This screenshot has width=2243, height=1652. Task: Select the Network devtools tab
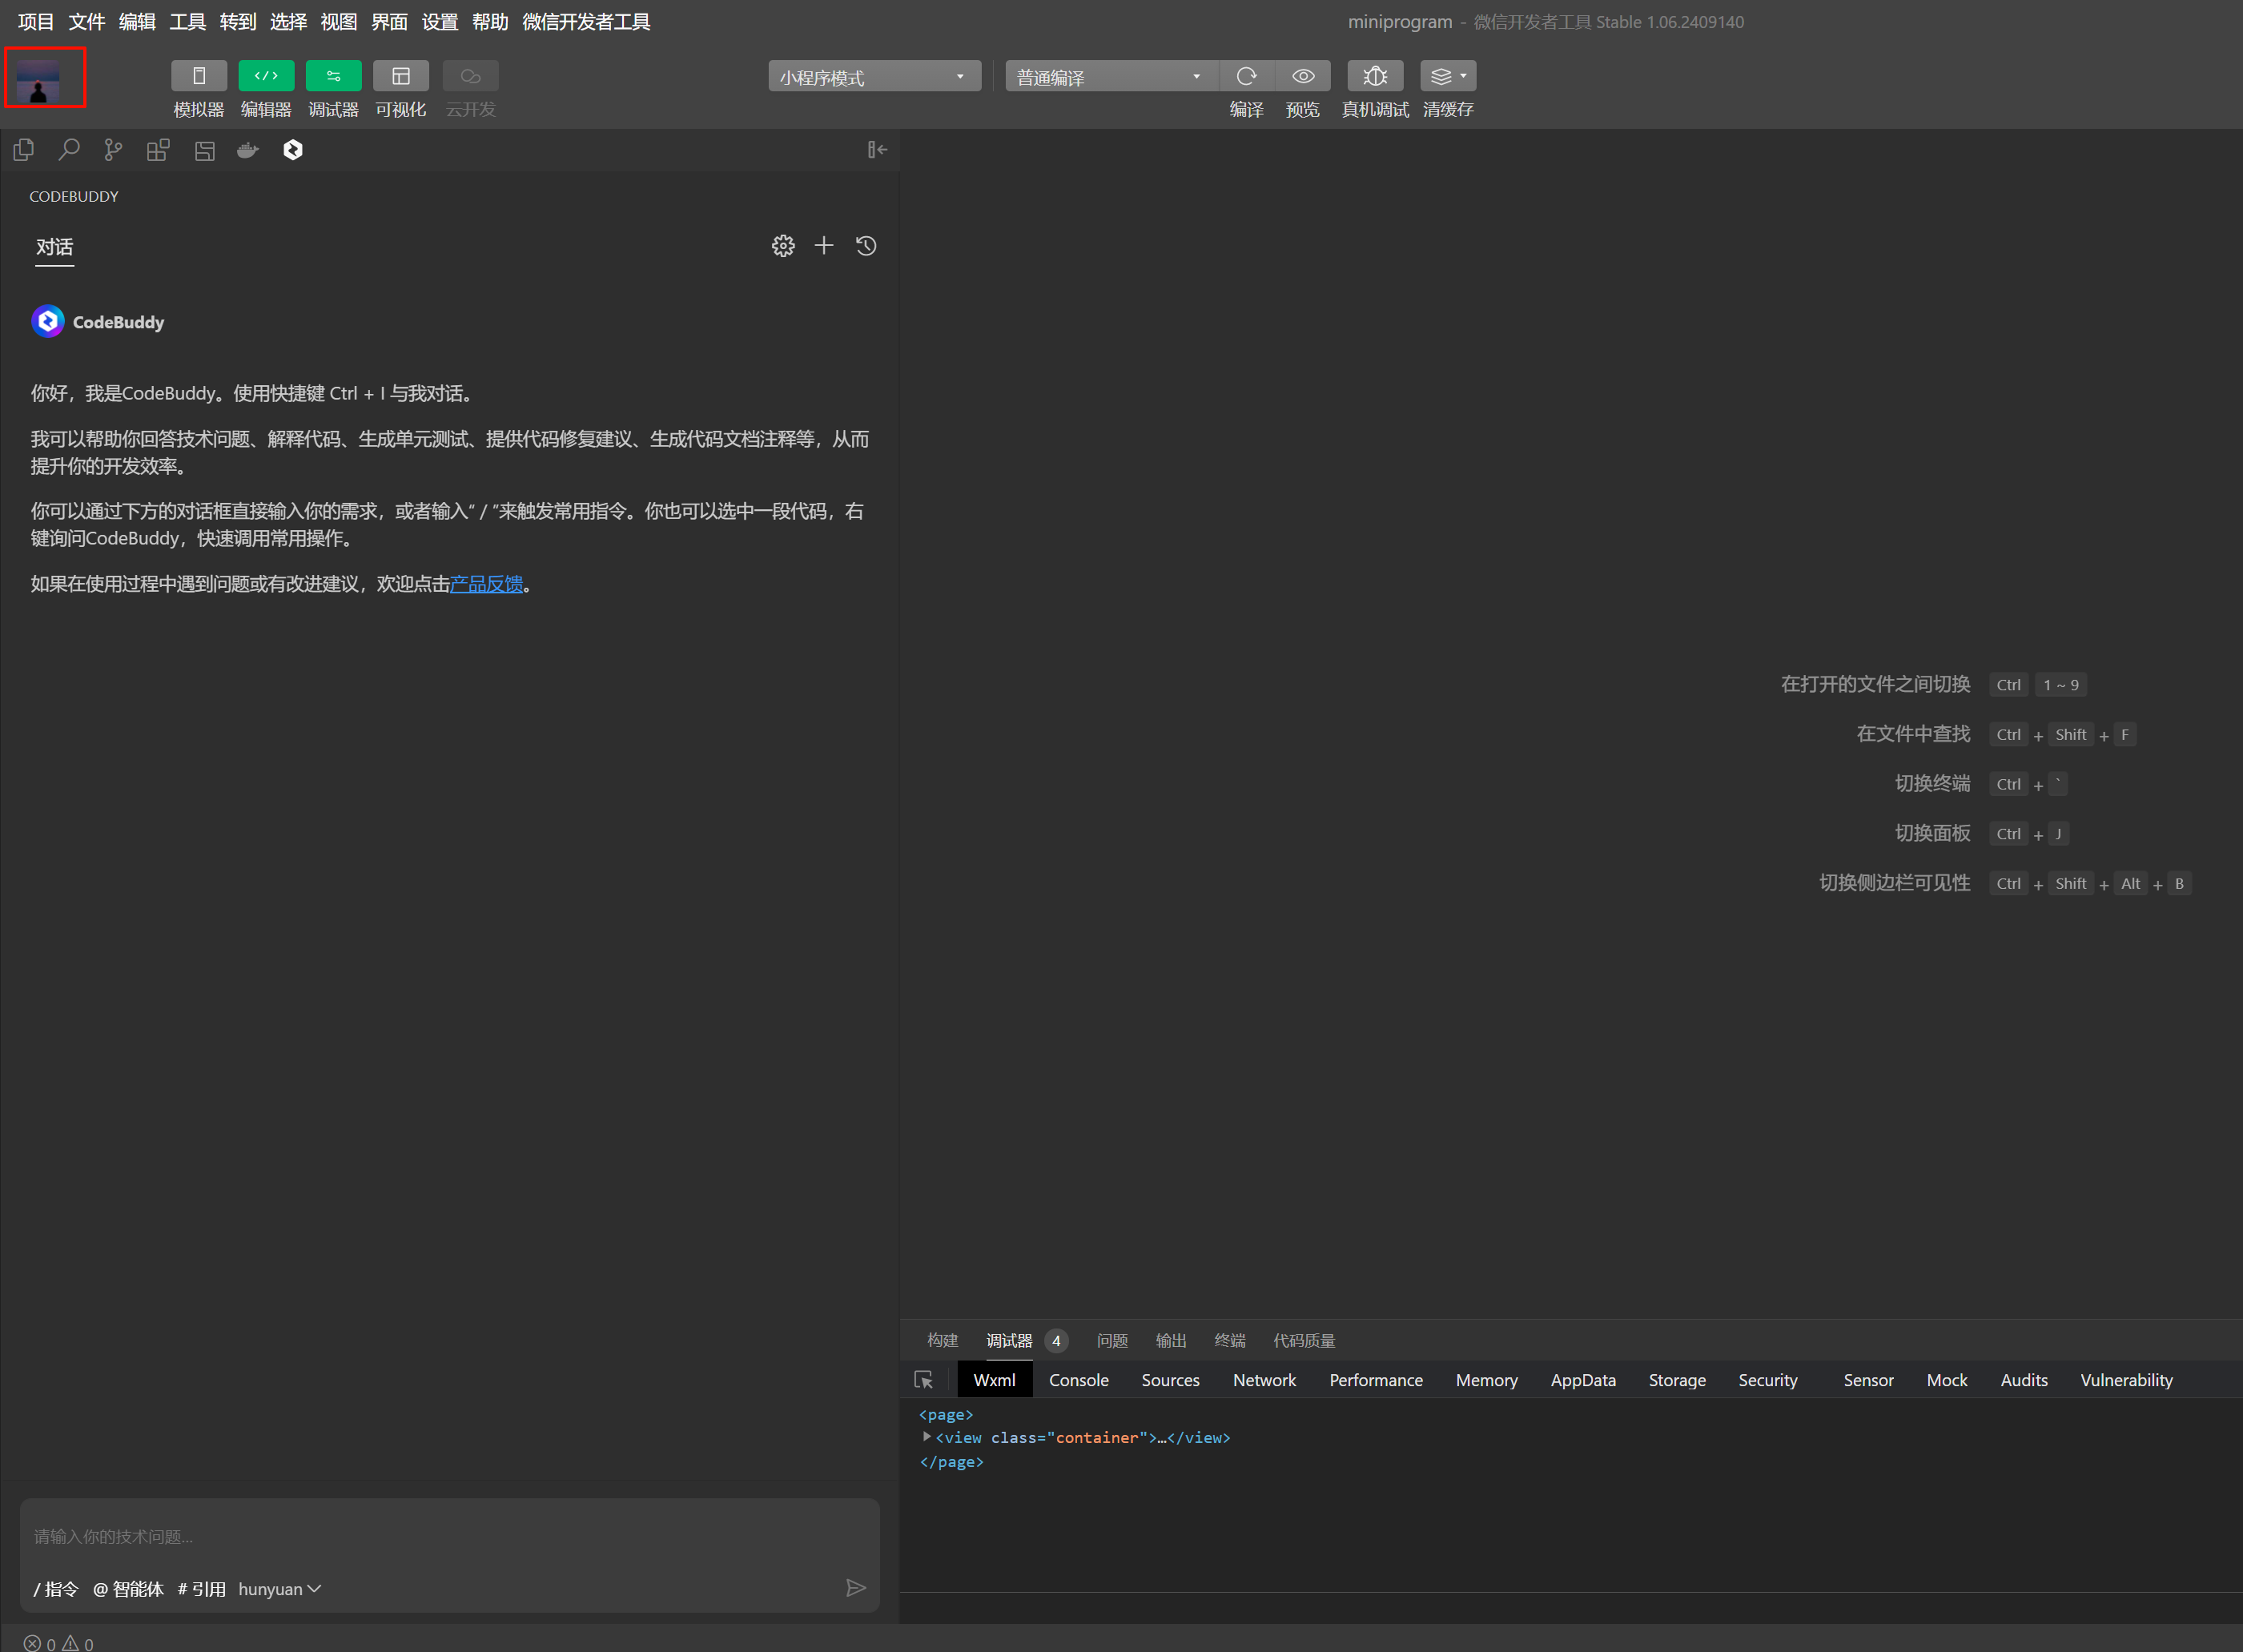1264,1380
